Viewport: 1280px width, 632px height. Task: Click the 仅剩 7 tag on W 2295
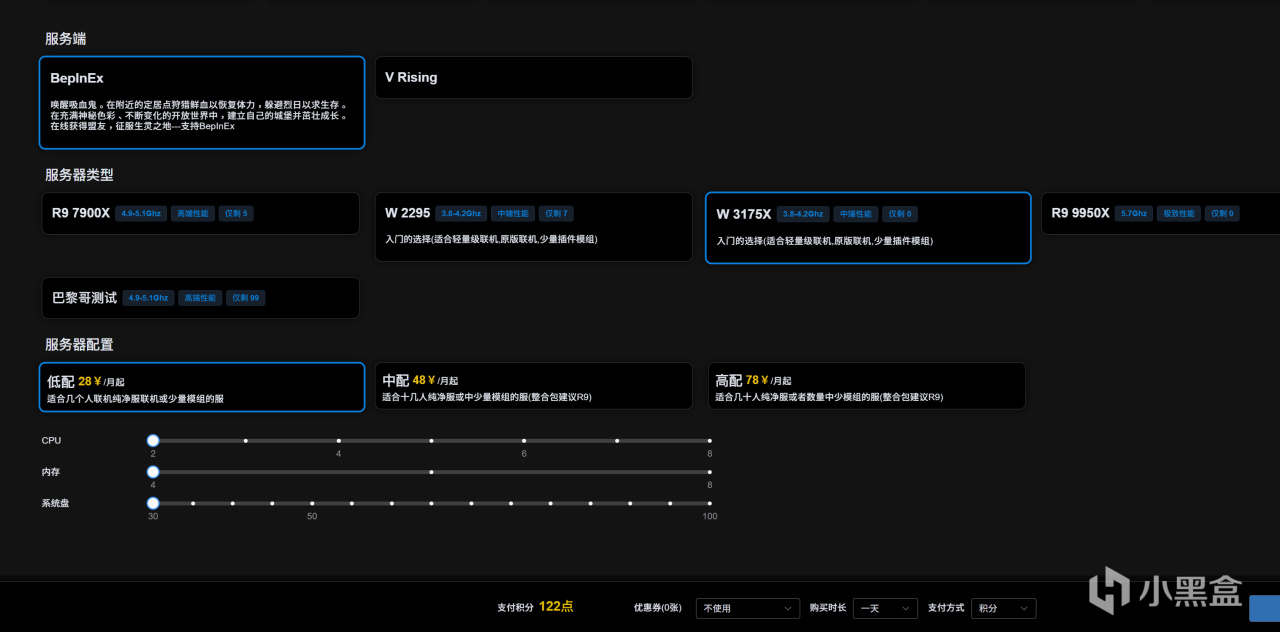(557, 213)
